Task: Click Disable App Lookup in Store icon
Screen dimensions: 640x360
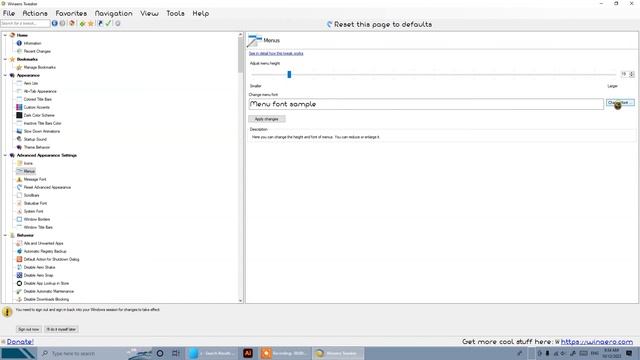Action: tap(19, 283)
